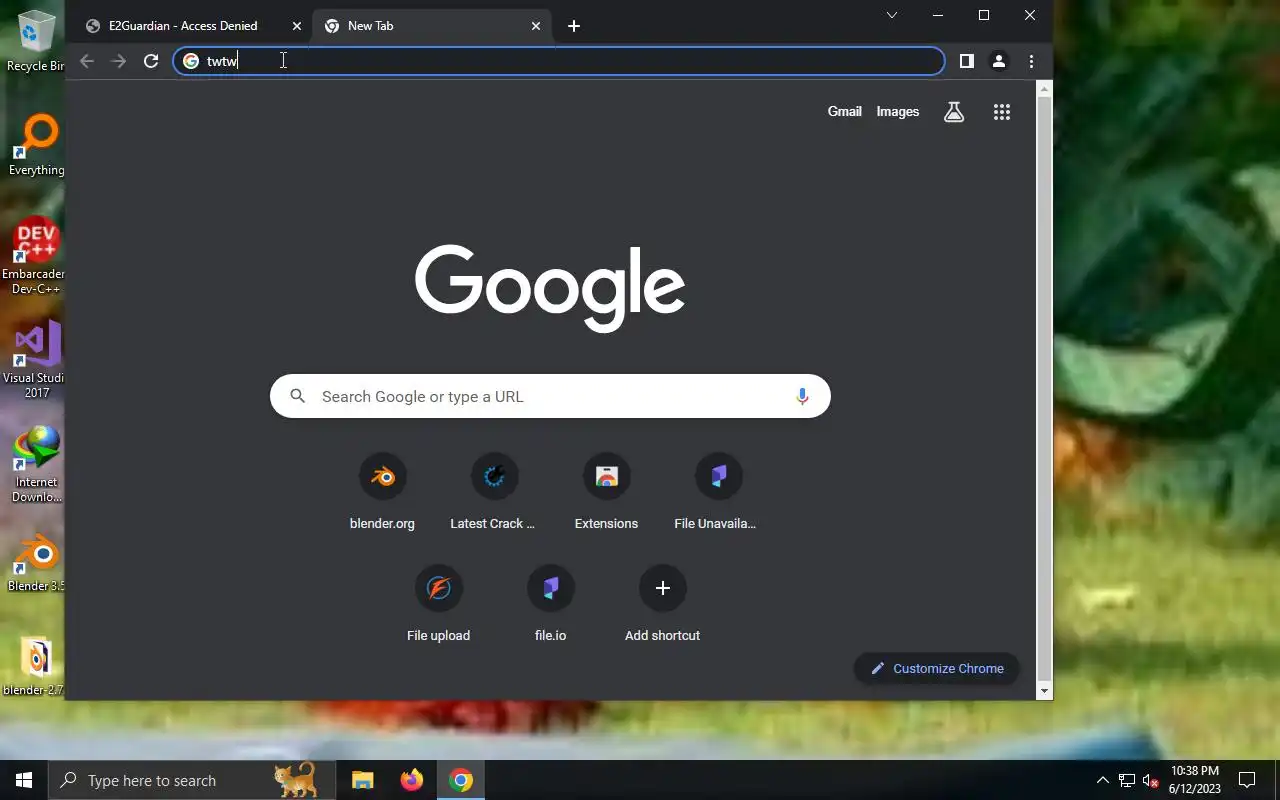Click the Chrome taskbar icon

coord(461,780)
